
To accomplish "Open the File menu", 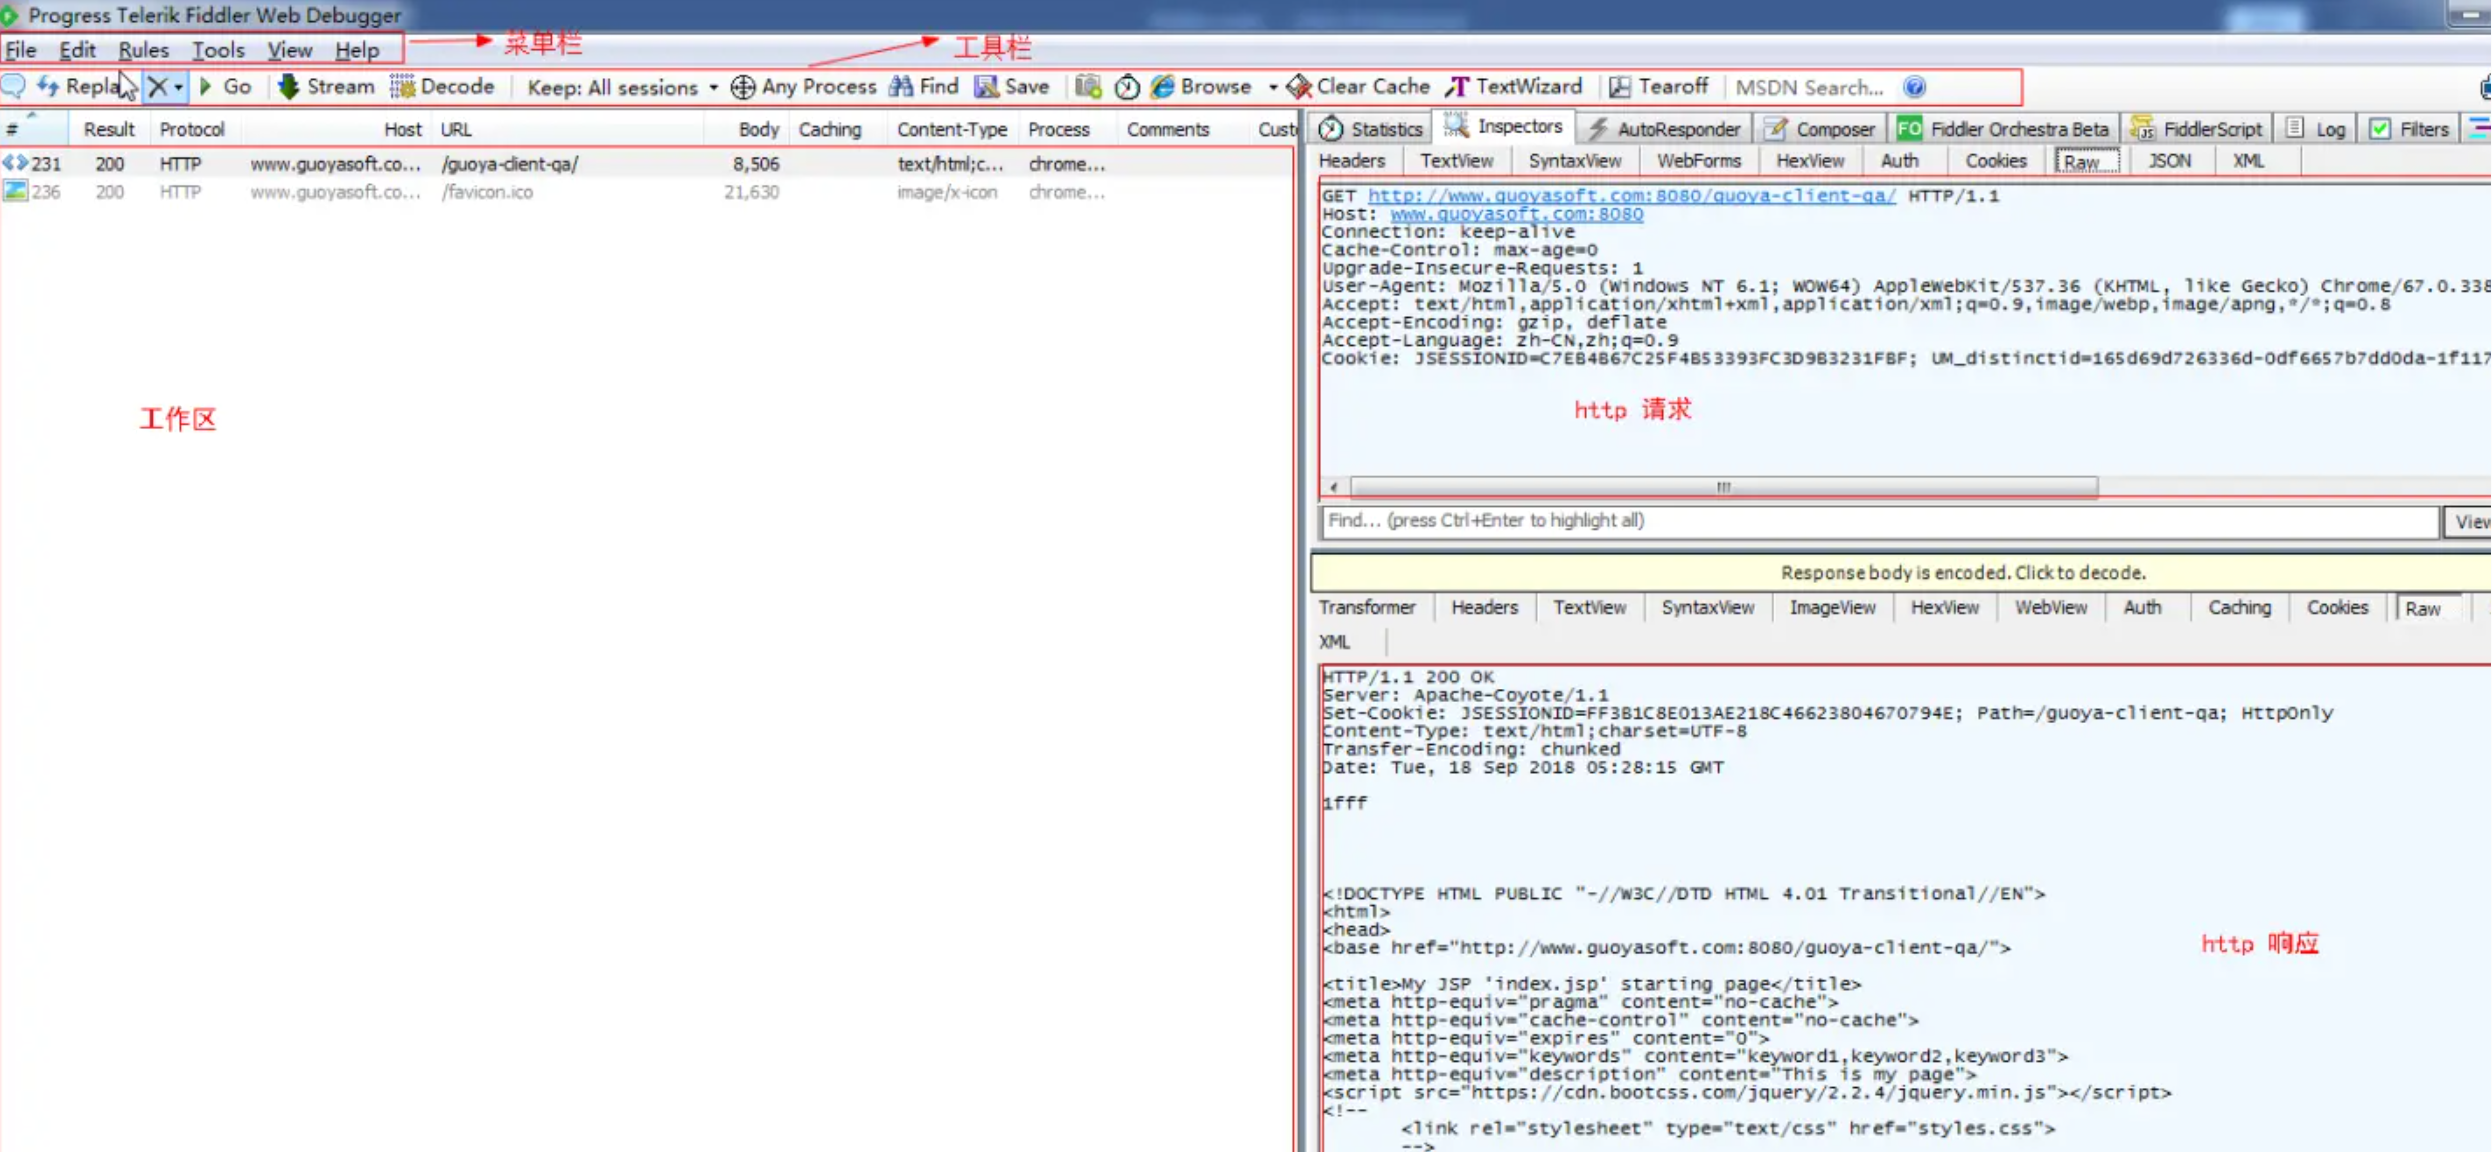I will [x=21, y=50].
